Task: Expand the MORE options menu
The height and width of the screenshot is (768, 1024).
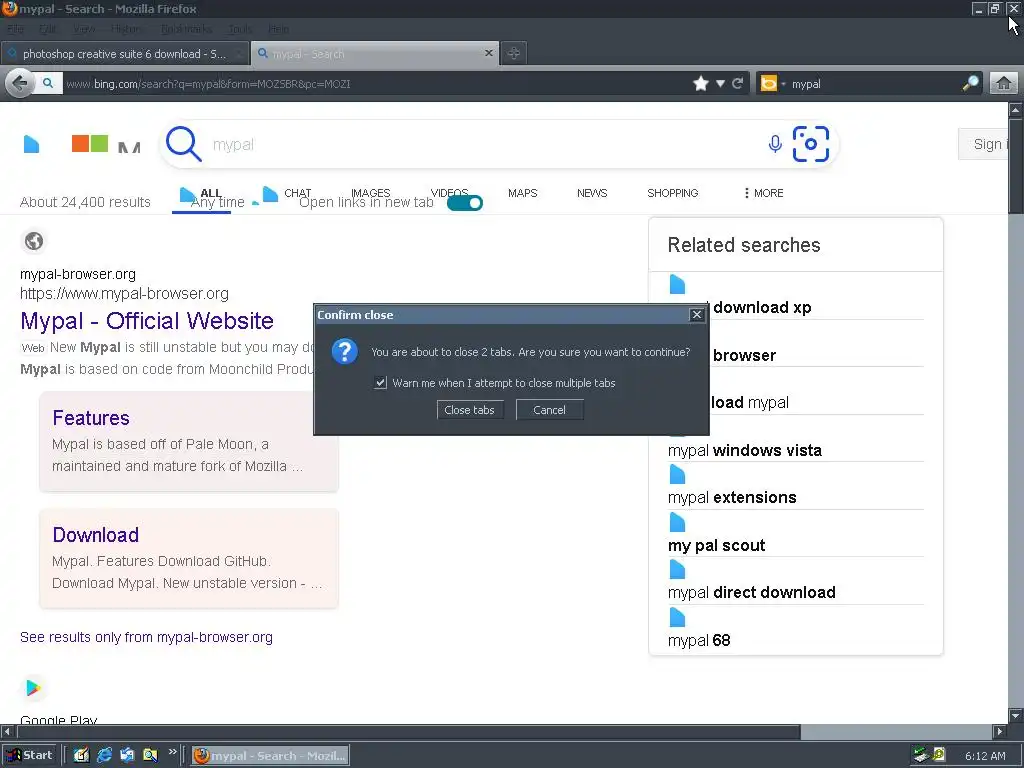Action: [763, 193]
